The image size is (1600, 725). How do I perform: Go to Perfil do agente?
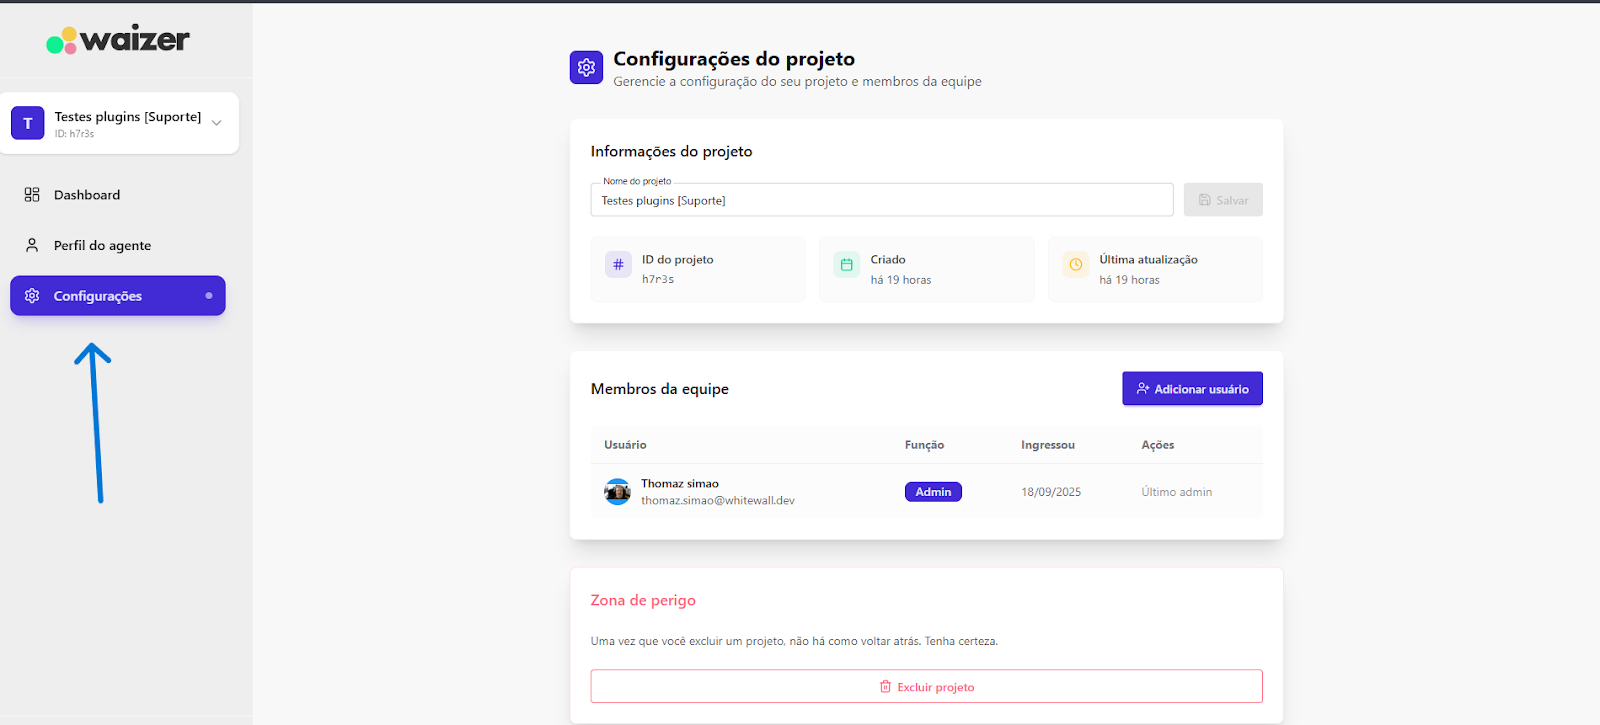tap(102, 245)
